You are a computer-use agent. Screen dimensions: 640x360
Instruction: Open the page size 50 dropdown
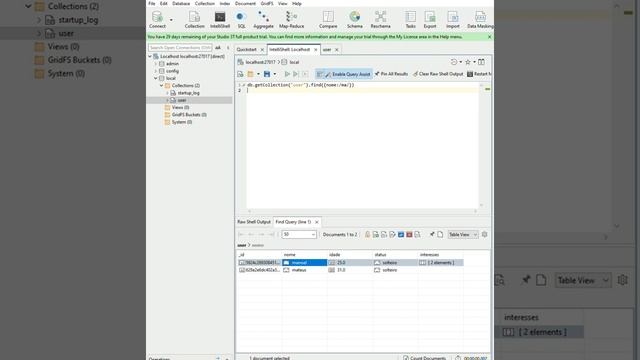pyautogui.click(x=299, y=234)
